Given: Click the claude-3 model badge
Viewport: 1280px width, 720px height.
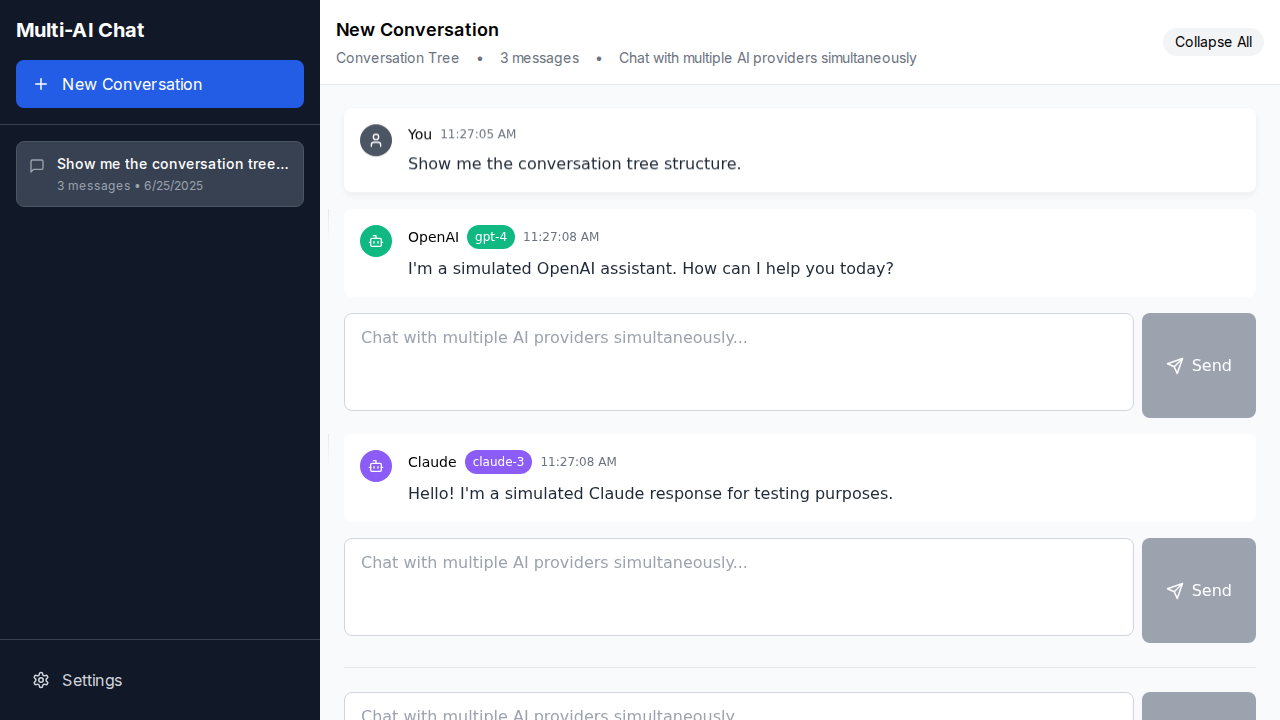Looking at the screenshot, I should click(x=498, y=462).
